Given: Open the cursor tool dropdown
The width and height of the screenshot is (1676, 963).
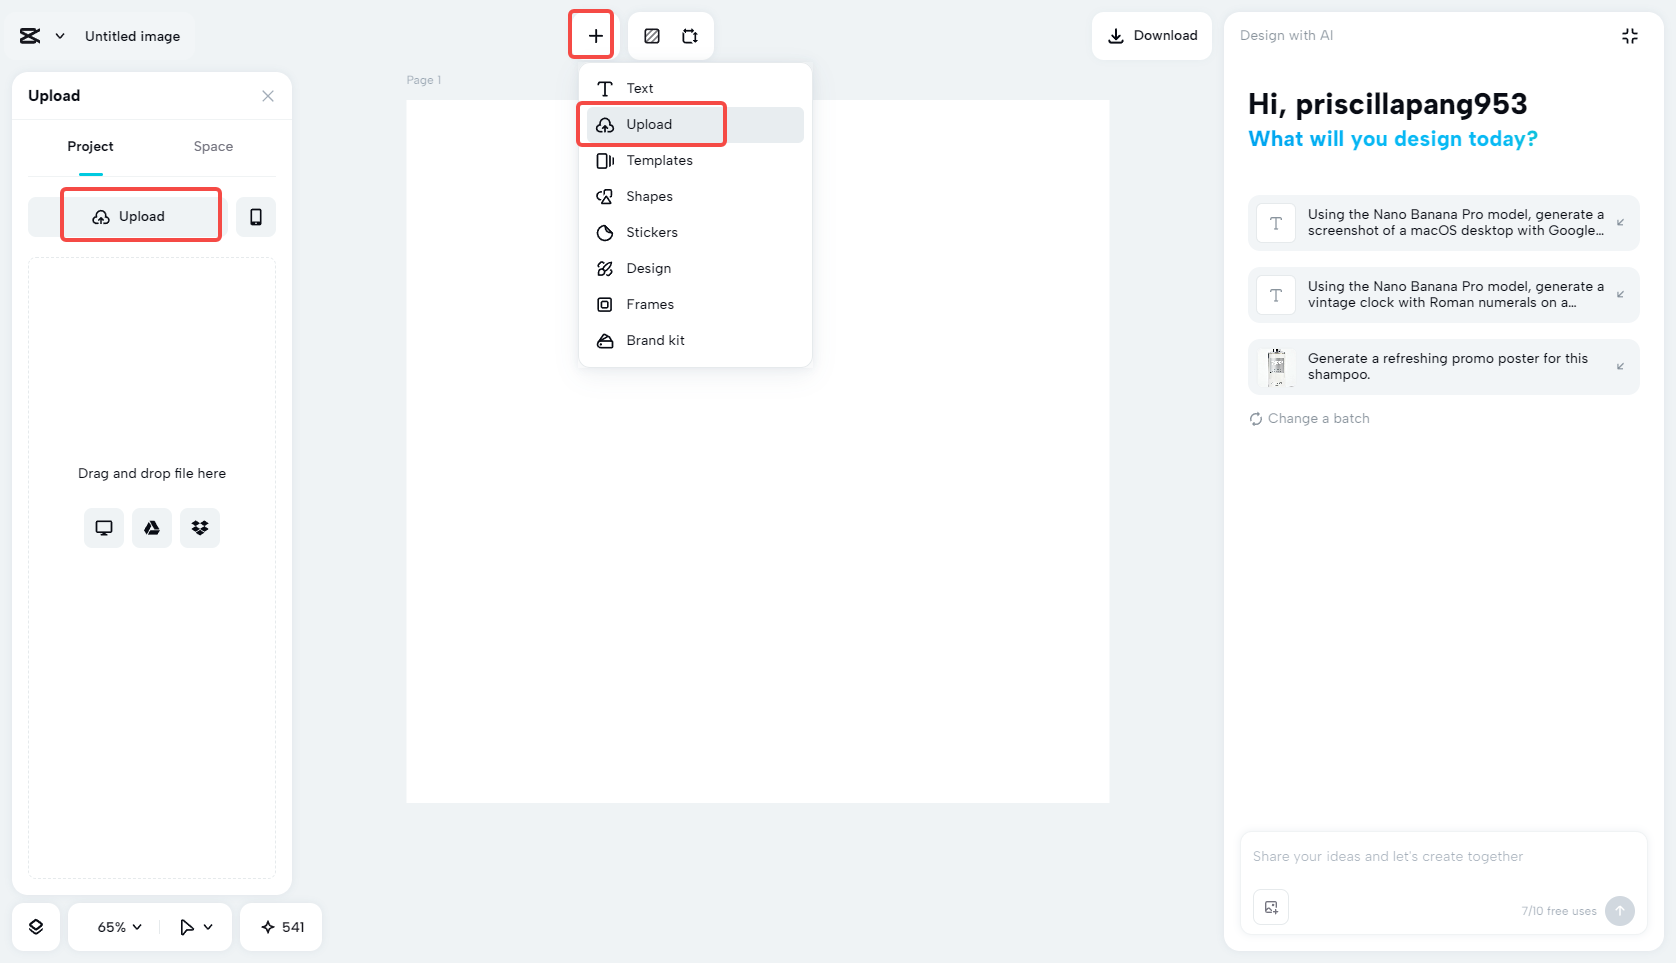Looking at the screenshot, I should coord(196,927).
